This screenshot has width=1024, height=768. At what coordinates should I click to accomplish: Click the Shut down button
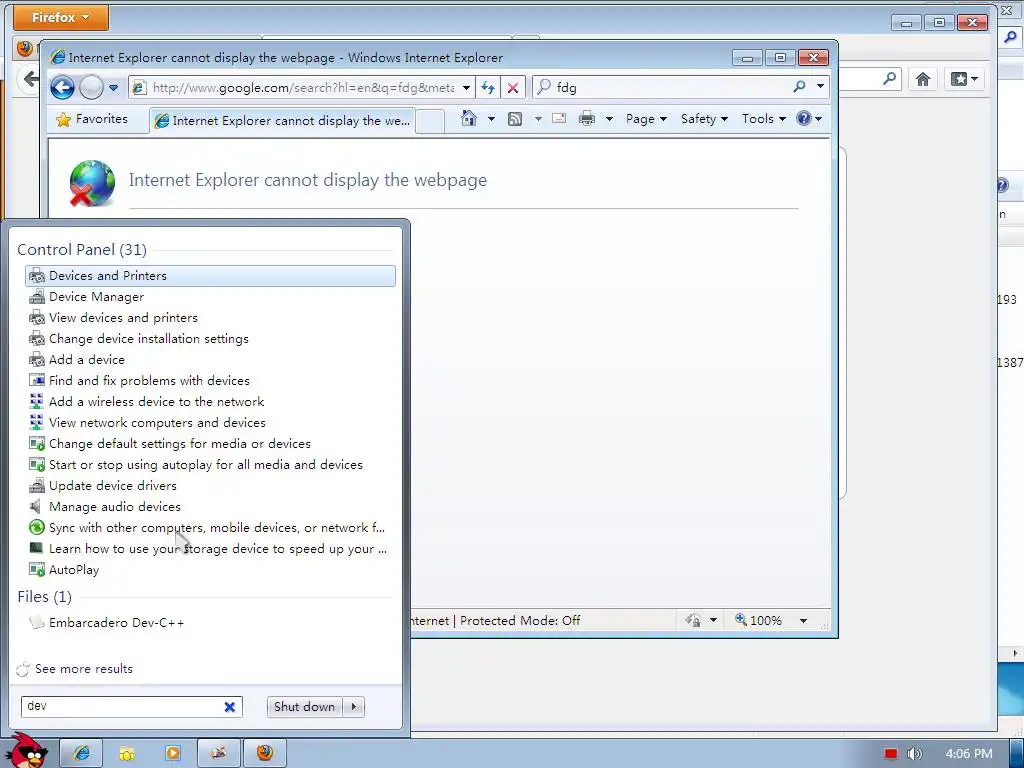pos(304,707)
